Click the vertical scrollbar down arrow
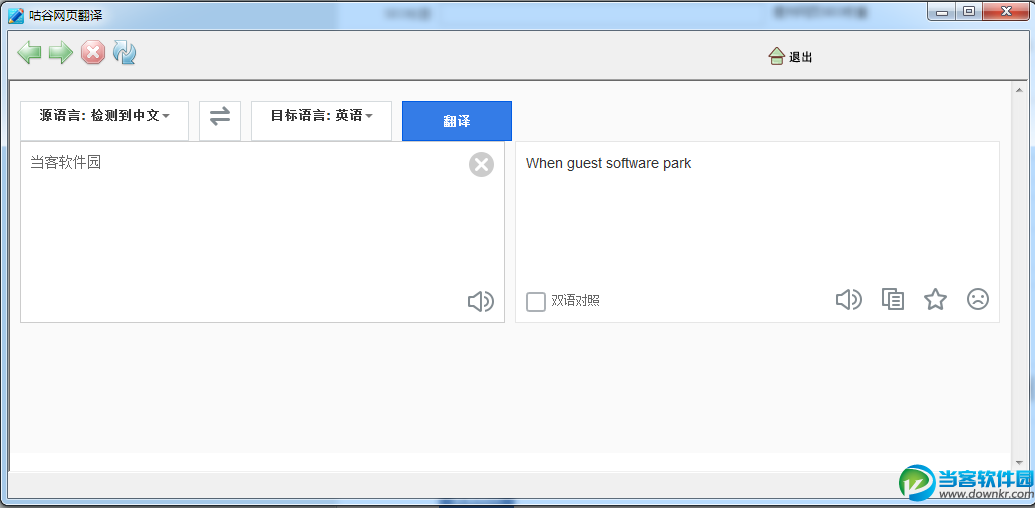 tap(1017, 464)
